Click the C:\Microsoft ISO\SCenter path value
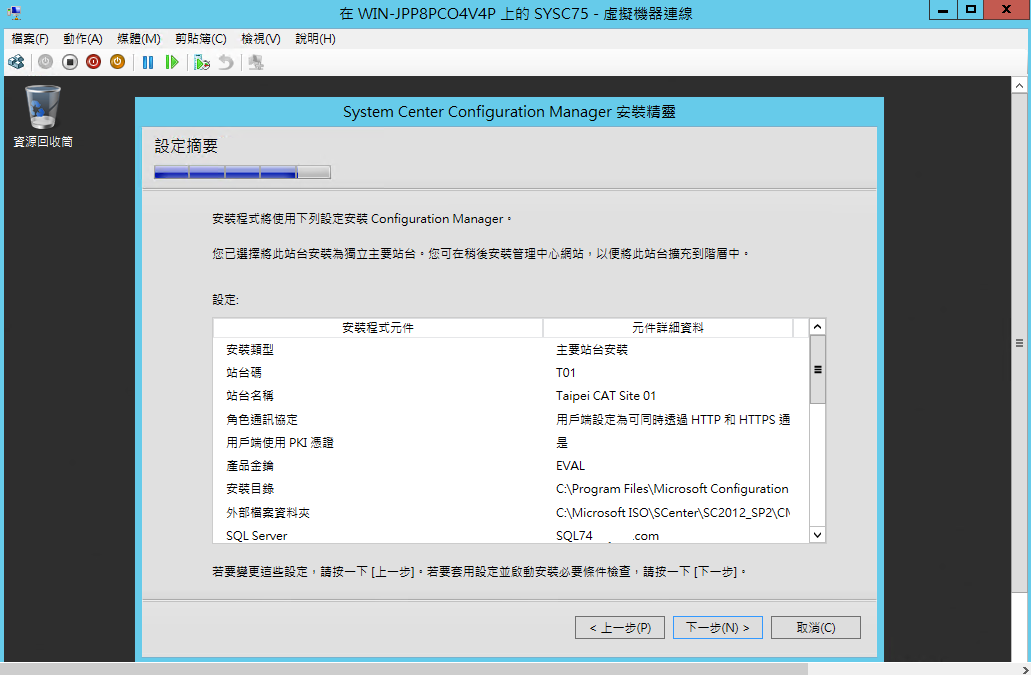1031x675 pixels. 673,513
